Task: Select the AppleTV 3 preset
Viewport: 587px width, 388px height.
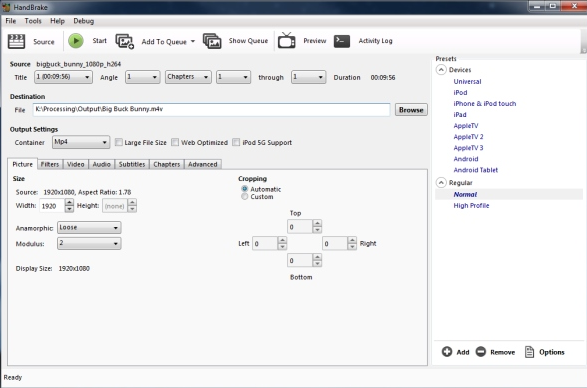Action: coord(468,148)
